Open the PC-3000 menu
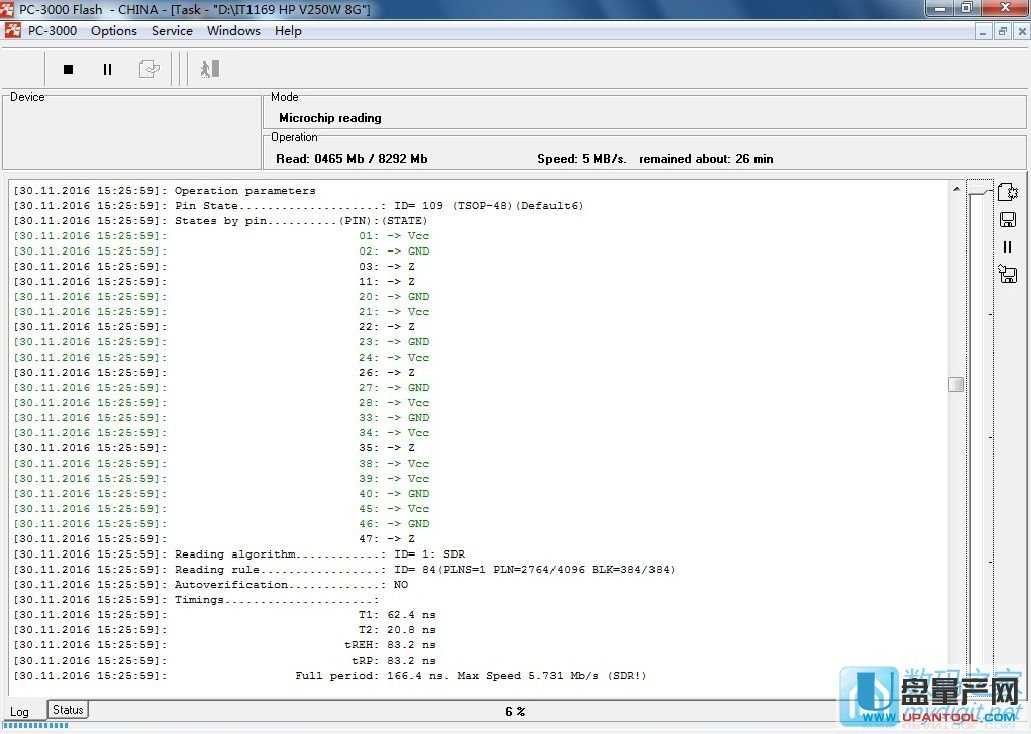The width and height of the screenshot is (1031, 734). 51,31
